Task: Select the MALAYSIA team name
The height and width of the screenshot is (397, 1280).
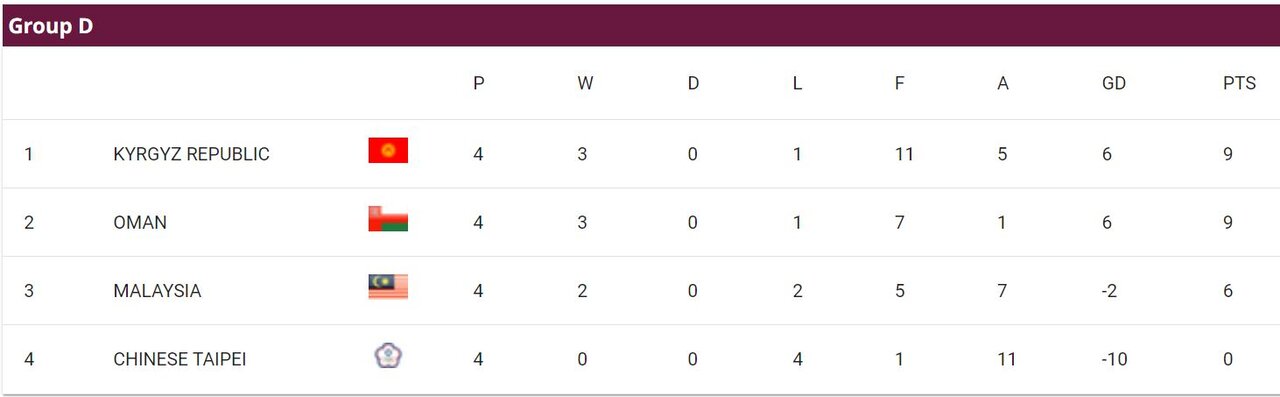Action: point(157,290)
